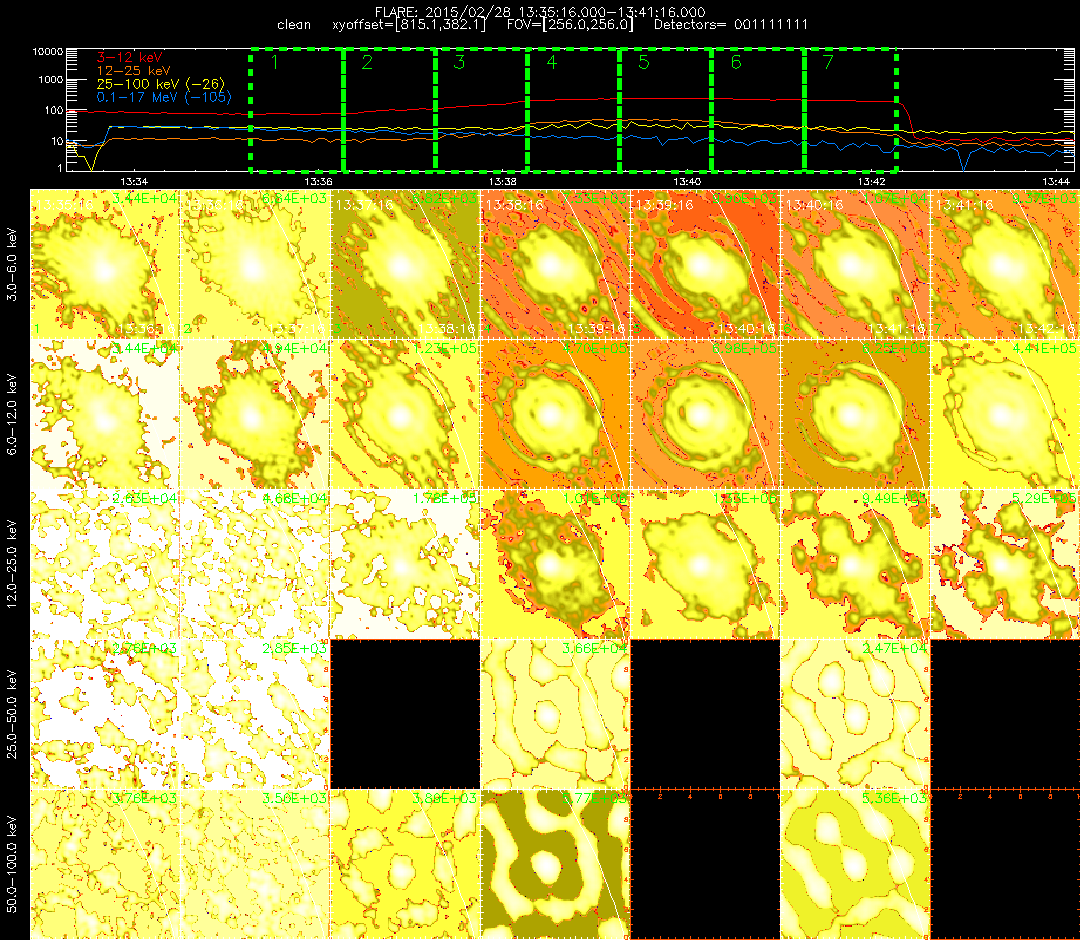Viewport: 1080px width, 940px height.
Task: Click the 13:40 time axis label
Action: click(x=687, y=182)
